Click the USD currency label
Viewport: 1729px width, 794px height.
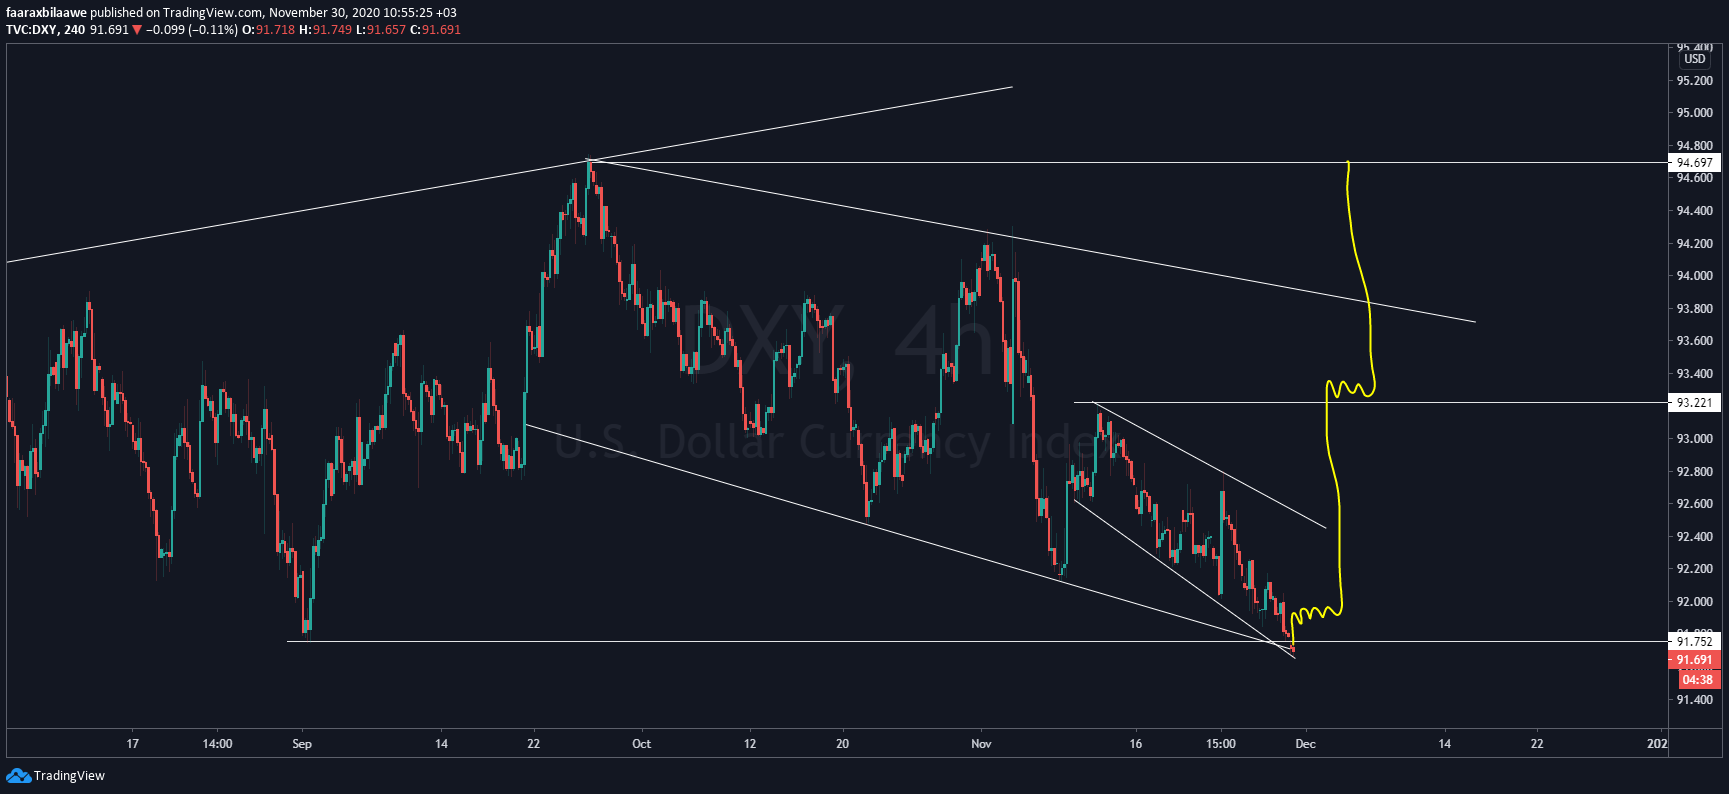click(x=1695, y=59)
